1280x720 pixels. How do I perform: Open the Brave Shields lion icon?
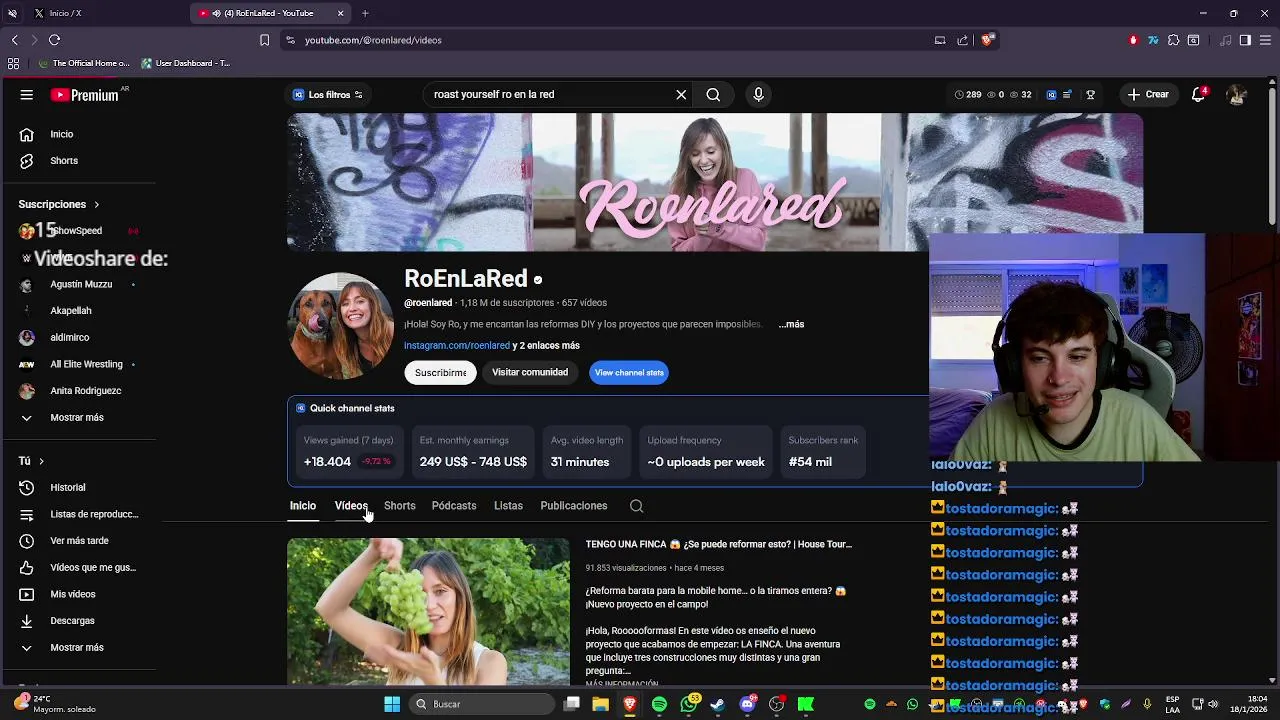(986, 40)
